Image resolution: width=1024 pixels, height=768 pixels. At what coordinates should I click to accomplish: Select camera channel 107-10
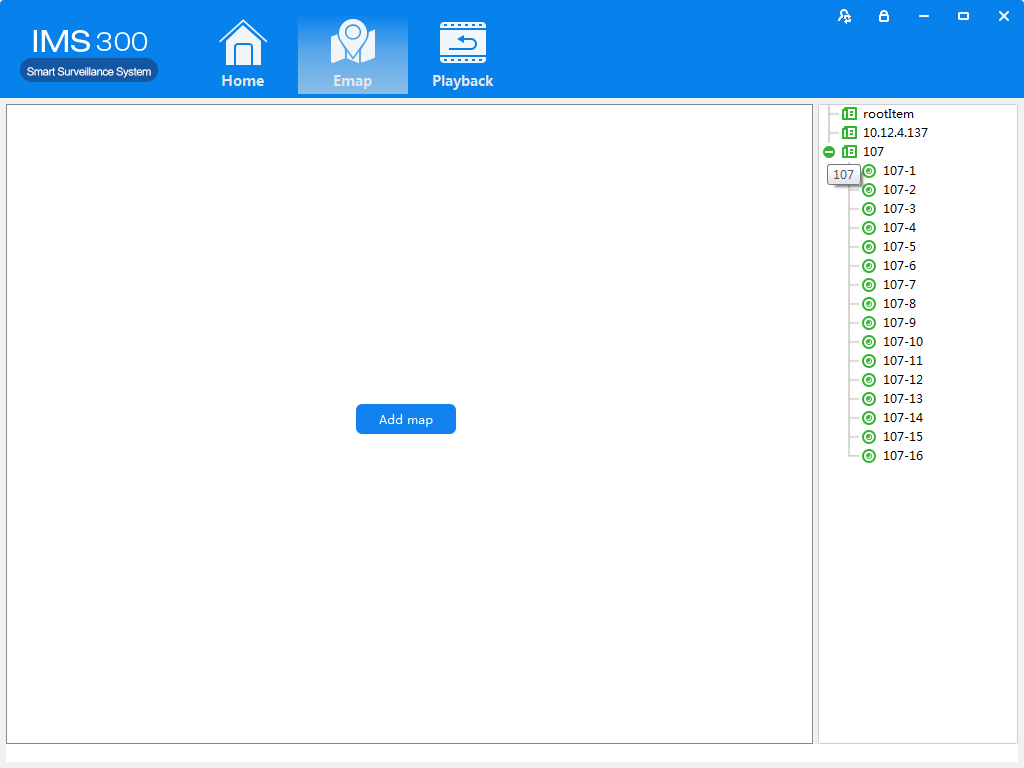(902, 342)
